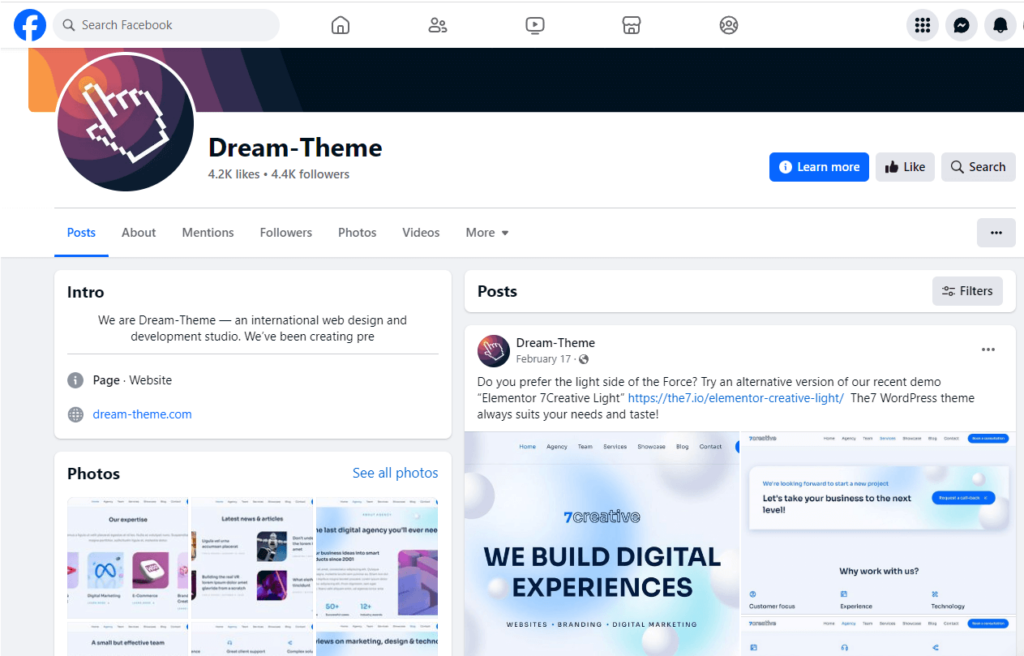This screenshot has height=656, width=1024.
Task: Open the posts Filters button
Action: point(967,291)
